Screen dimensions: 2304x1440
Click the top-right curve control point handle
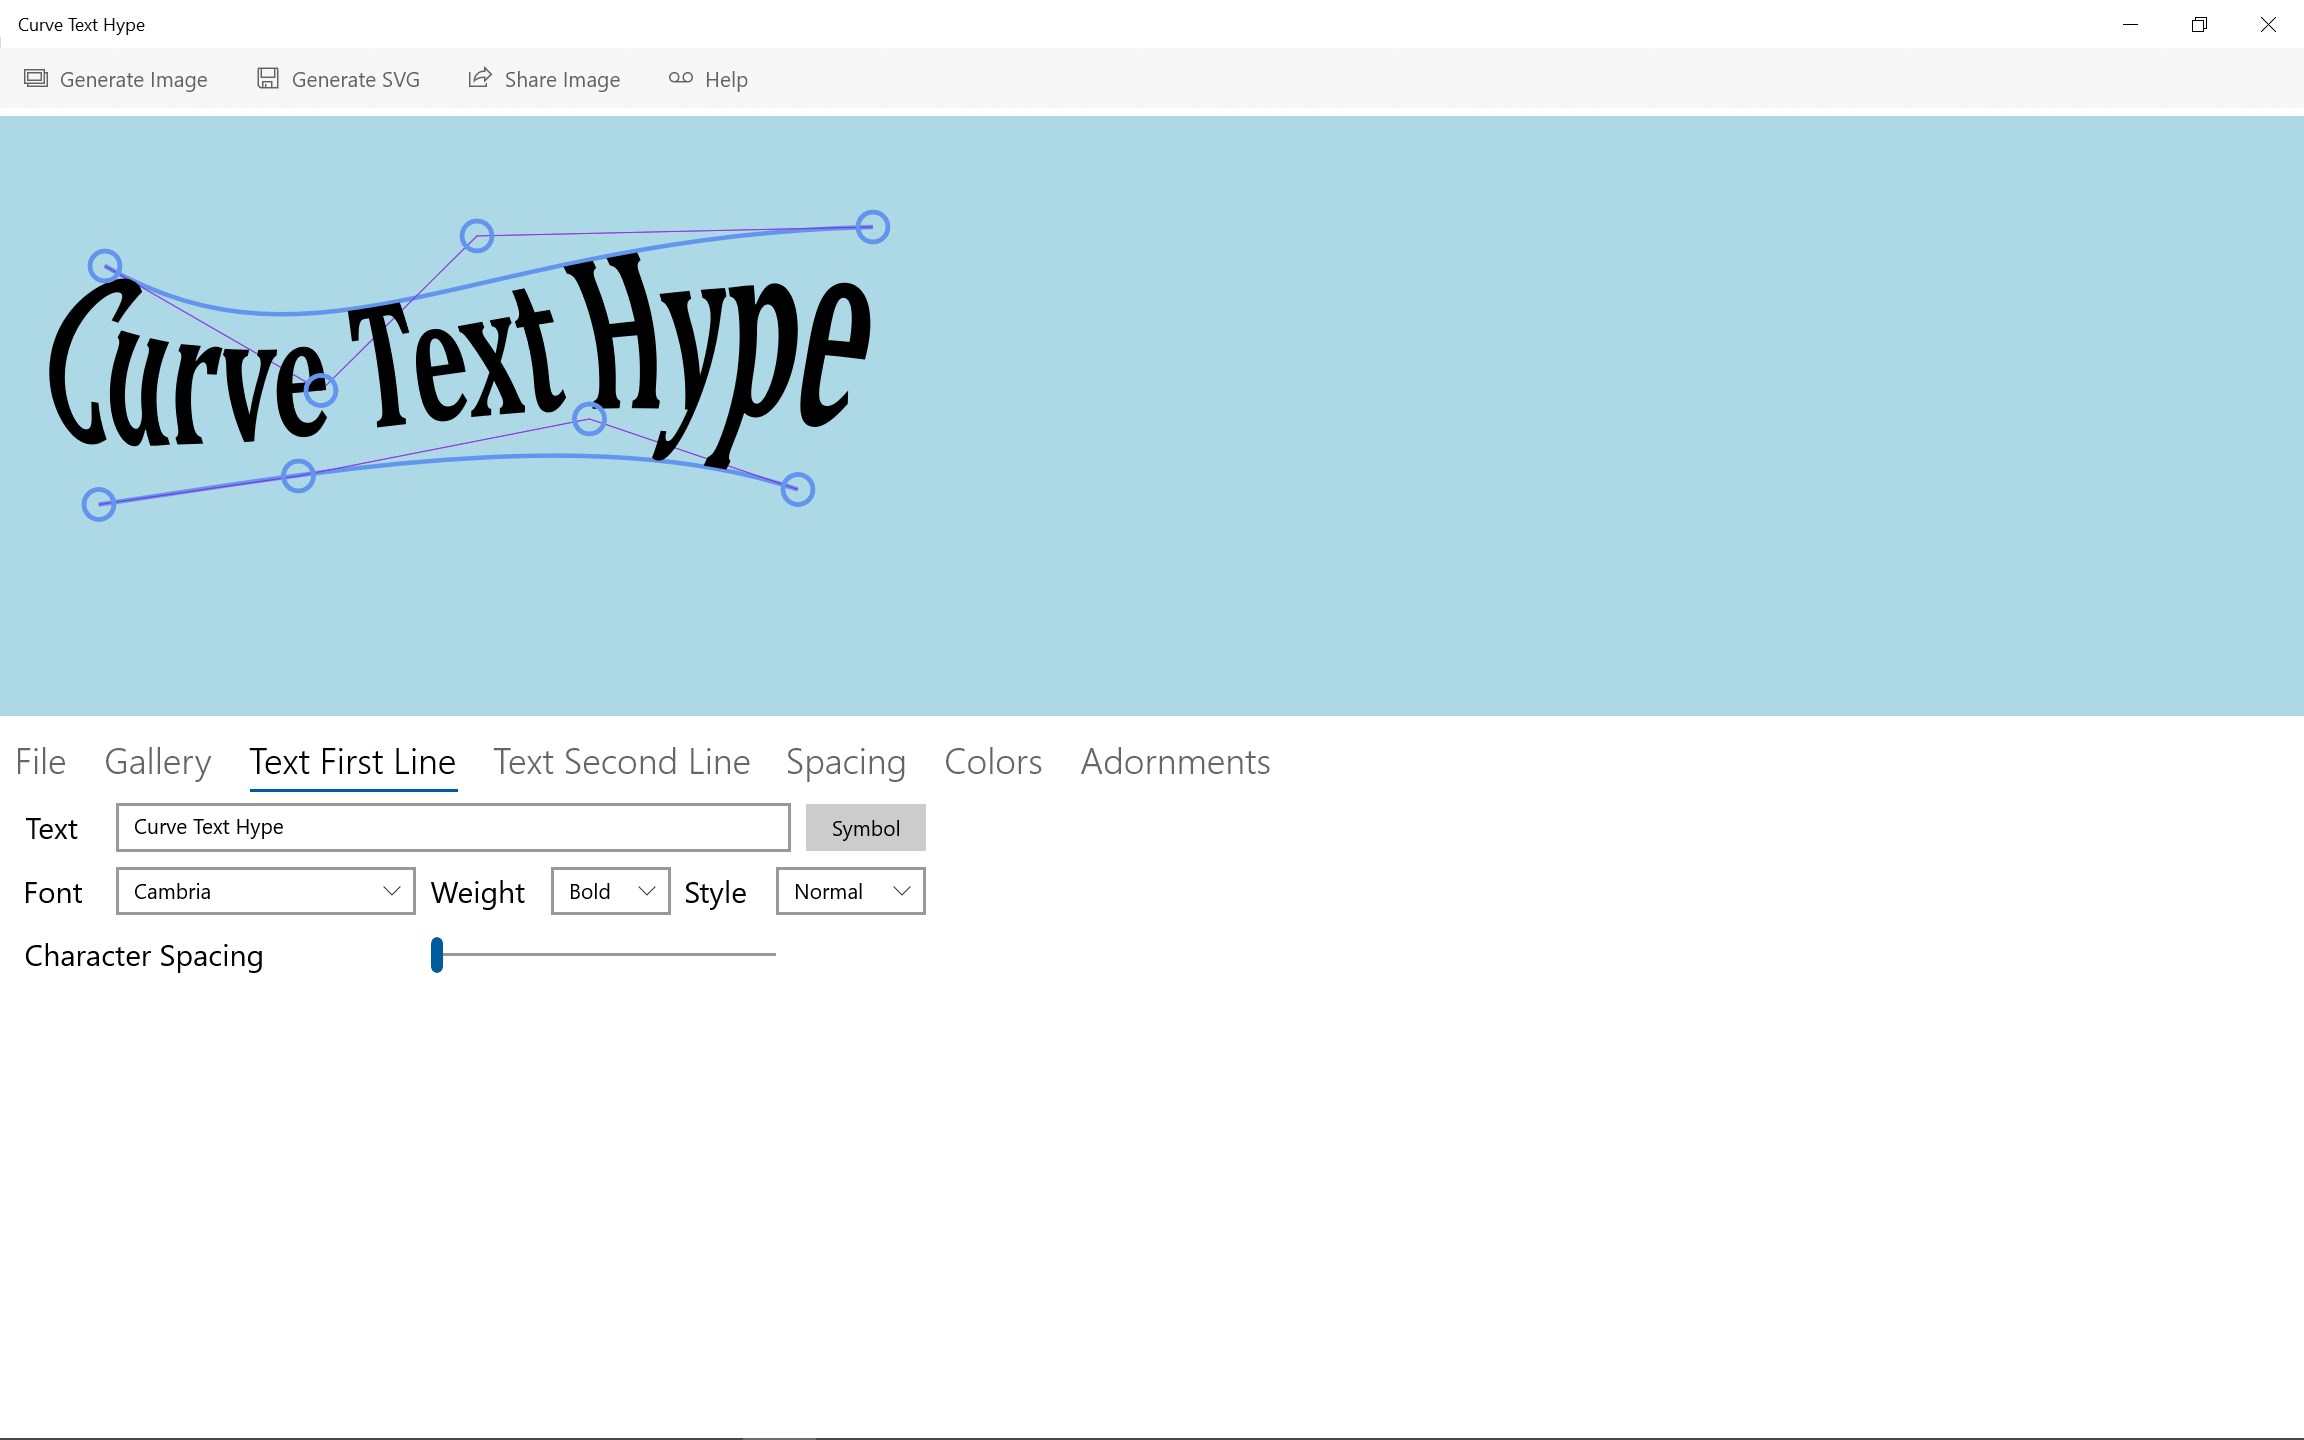tap(873, 227)
